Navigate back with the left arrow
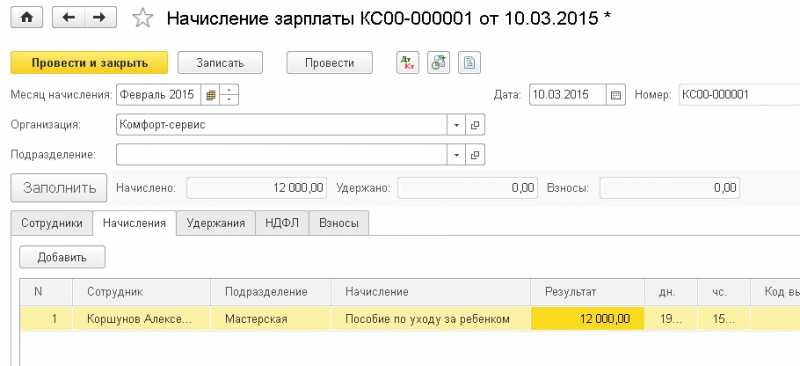The width and height of the screenshot is (800, 366). point(68,17)
